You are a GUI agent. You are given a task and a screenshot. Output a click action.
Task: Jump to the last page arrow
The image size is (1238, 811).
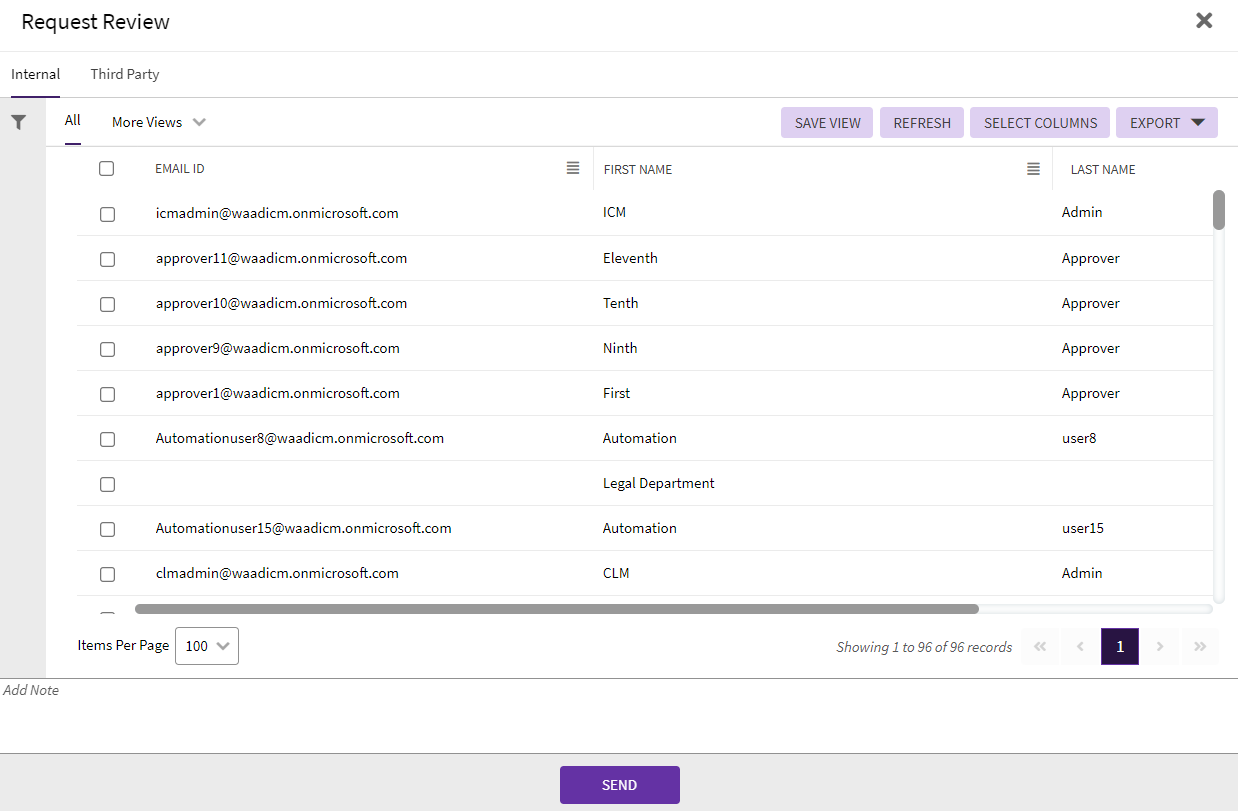tap(1200, 647)
